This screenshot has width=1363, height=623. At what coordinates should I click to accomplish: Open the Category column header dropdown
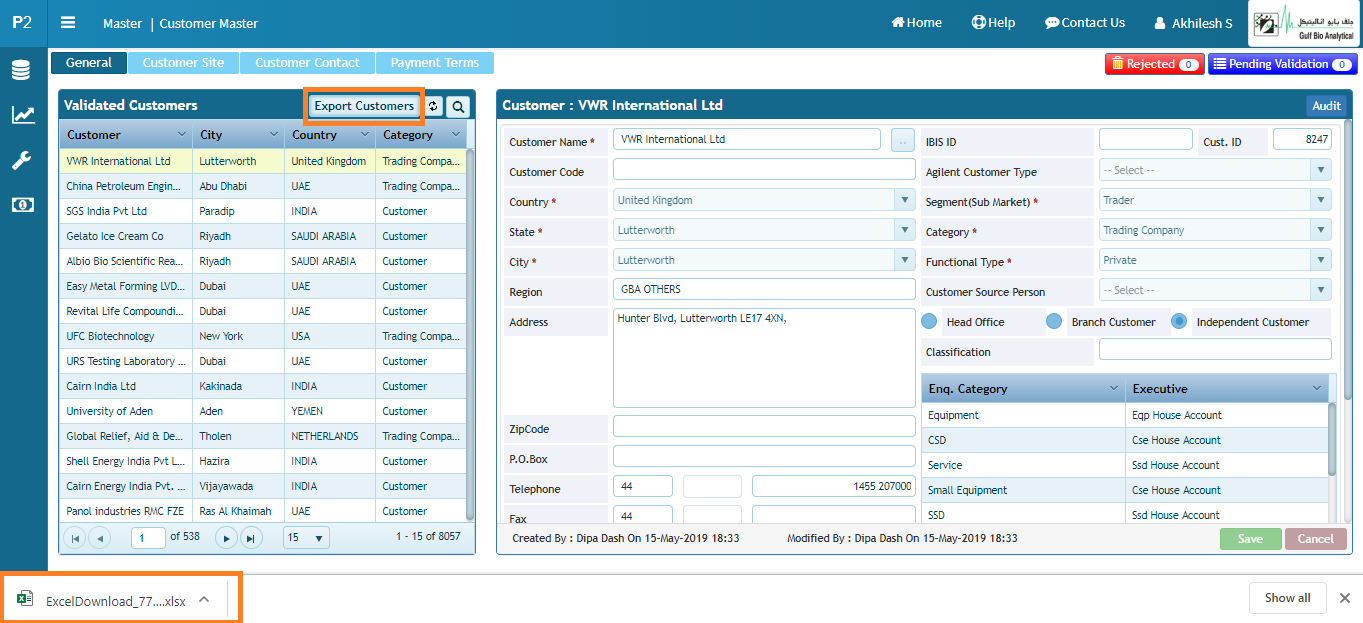pos(456,134)
